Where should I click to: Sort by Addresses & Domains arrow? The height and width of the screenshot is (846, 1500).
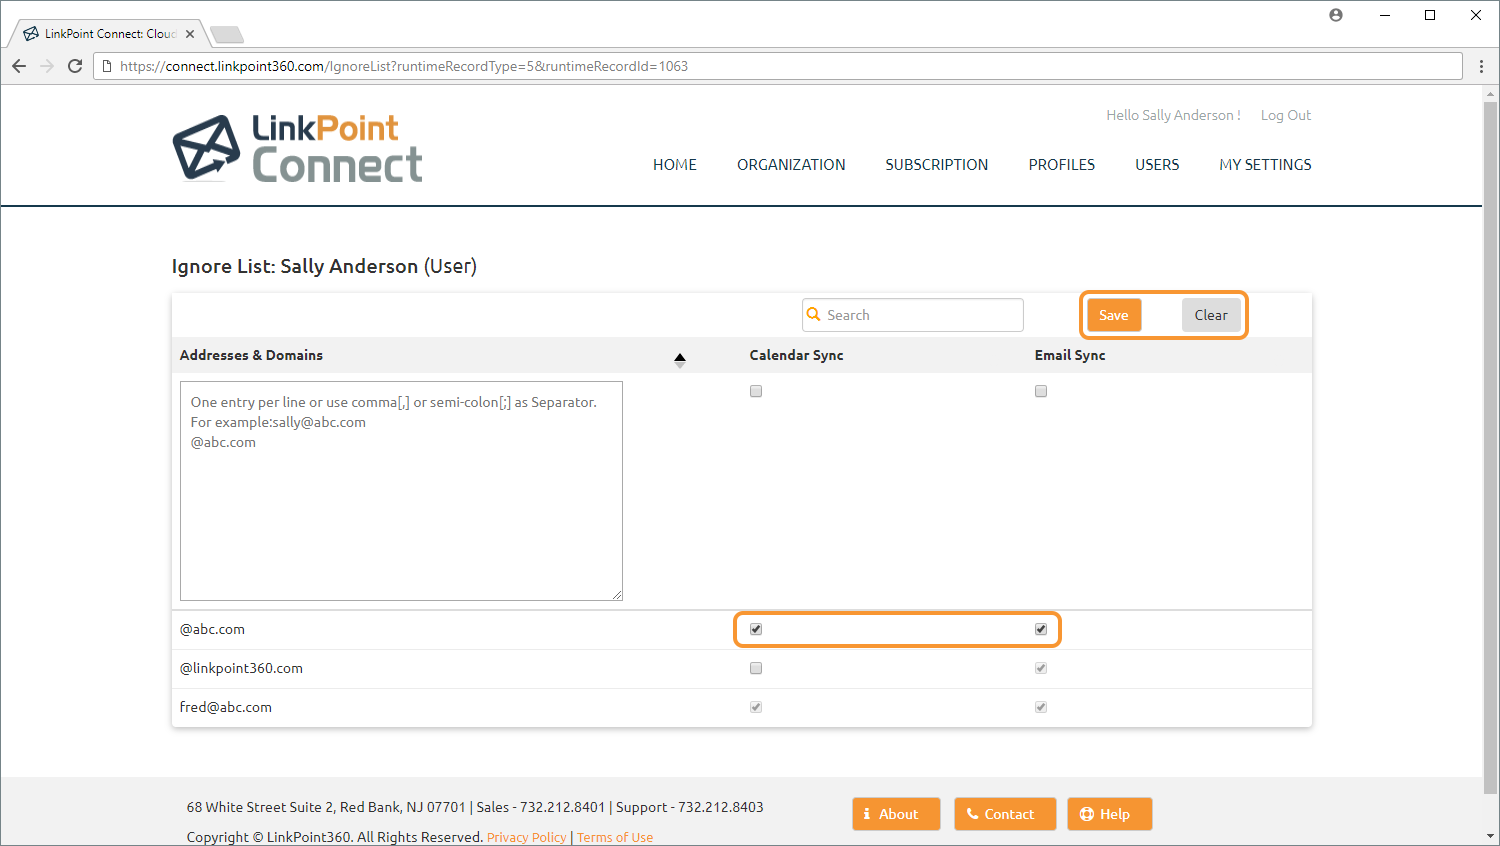coord(680,360)
